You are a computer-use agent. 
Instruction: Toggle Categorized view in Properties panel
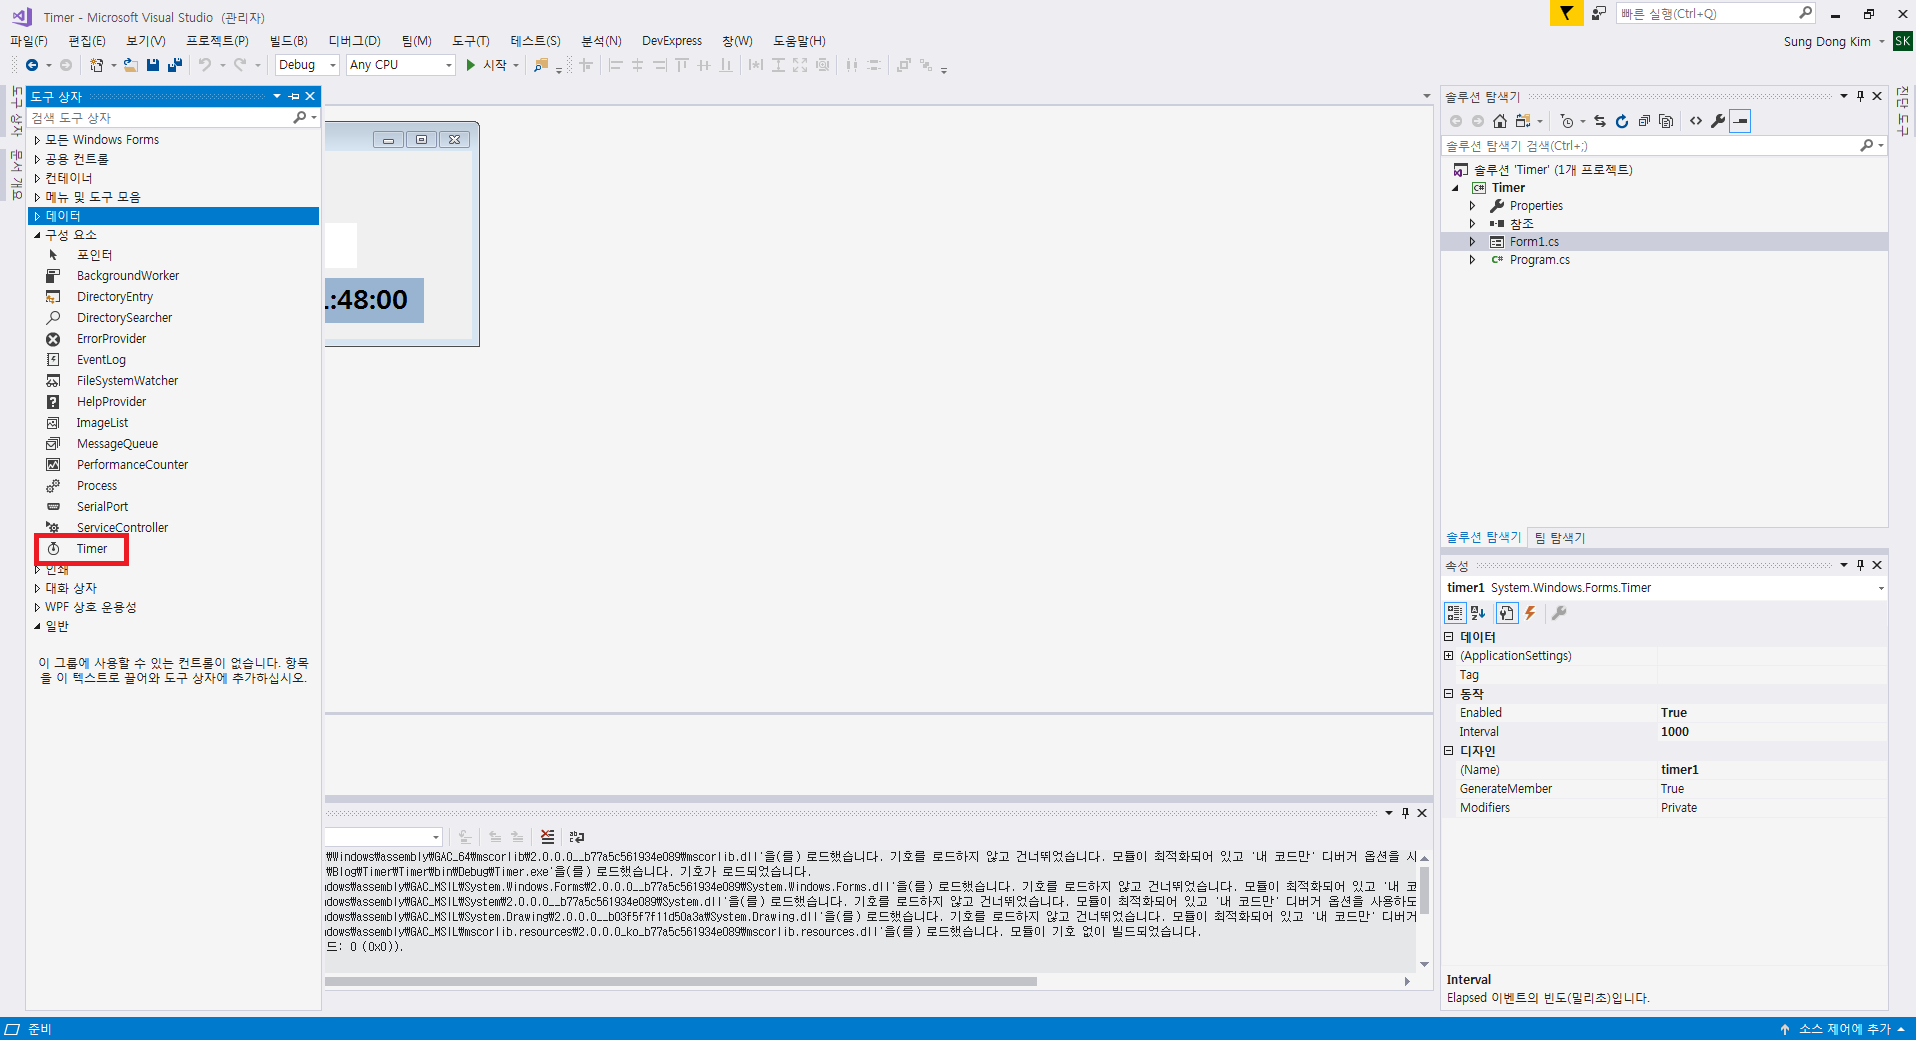tap(1455, 613)
